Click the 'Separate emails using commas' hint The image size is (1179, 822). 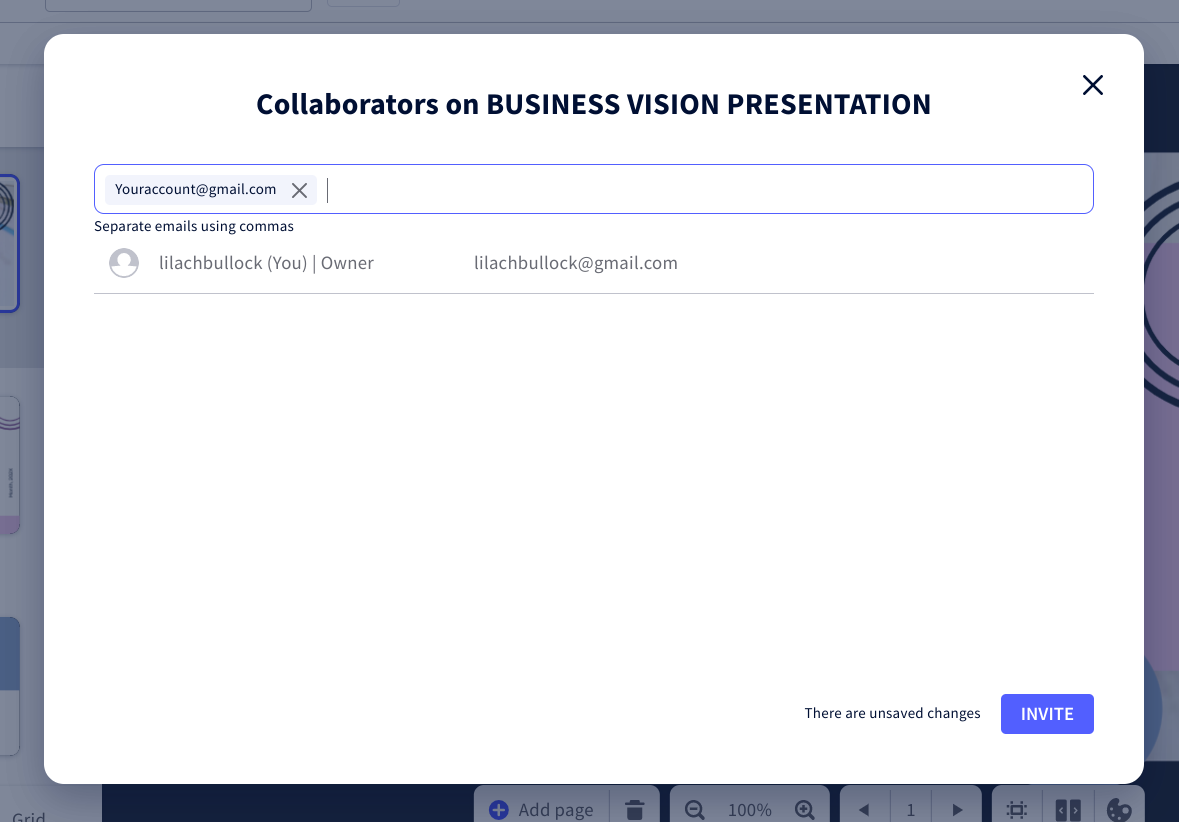point(194,226)
